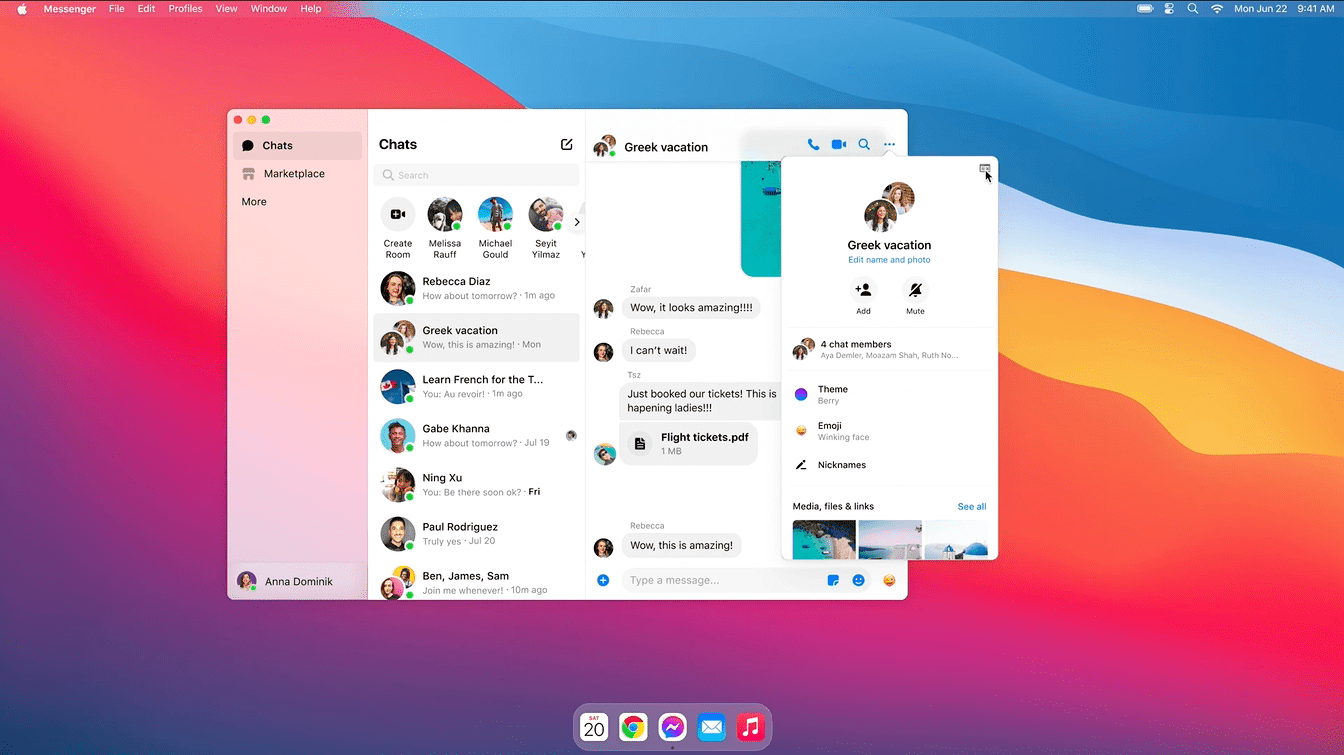Open the Profiles menu in menu bar
The height and width of the screenshot is (755, 1344).
point(185,9)
